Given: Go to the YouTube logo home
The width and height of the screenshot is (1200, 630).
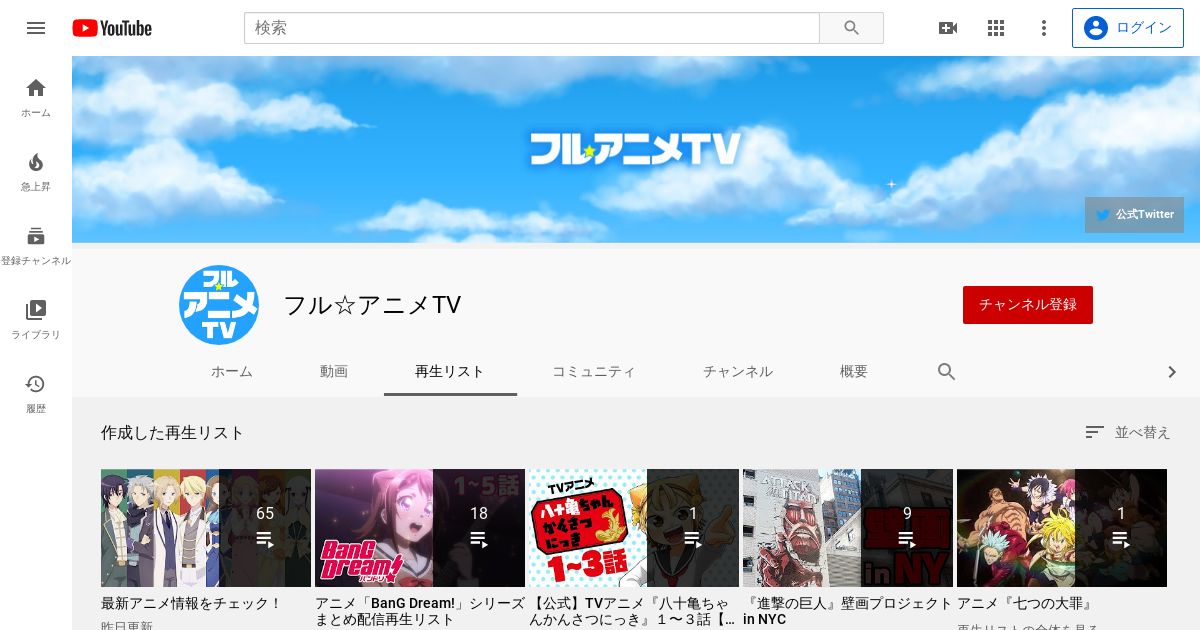Looking at the screenshot, I should coord(112,28).
